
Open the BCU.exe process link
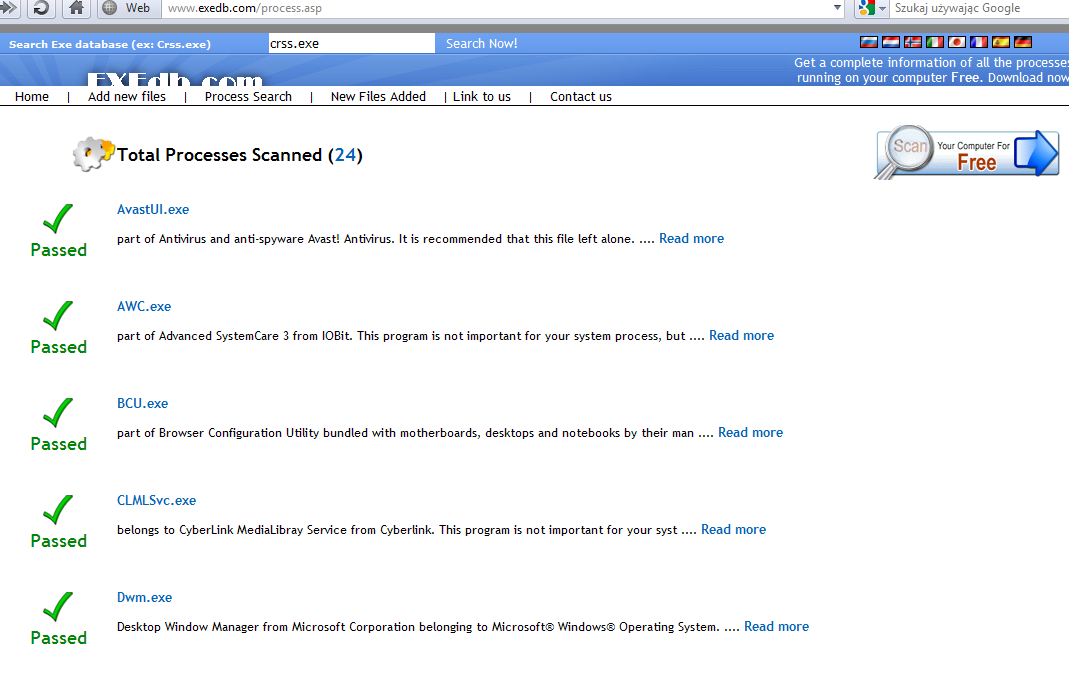[142, 403]
